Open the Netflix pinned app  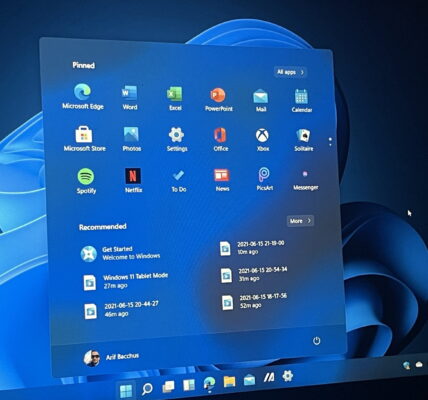133,180
